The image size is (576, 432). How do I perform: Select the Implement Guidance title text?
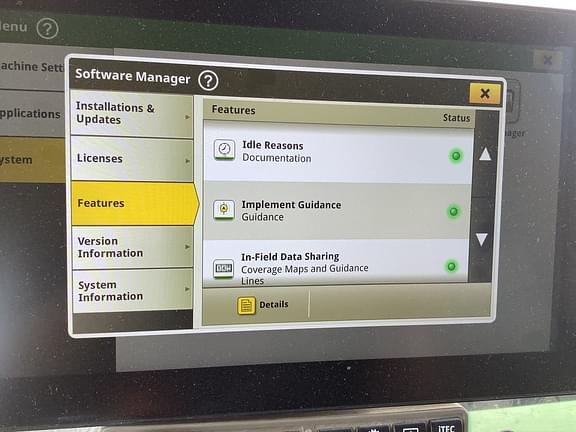(291, 205)
